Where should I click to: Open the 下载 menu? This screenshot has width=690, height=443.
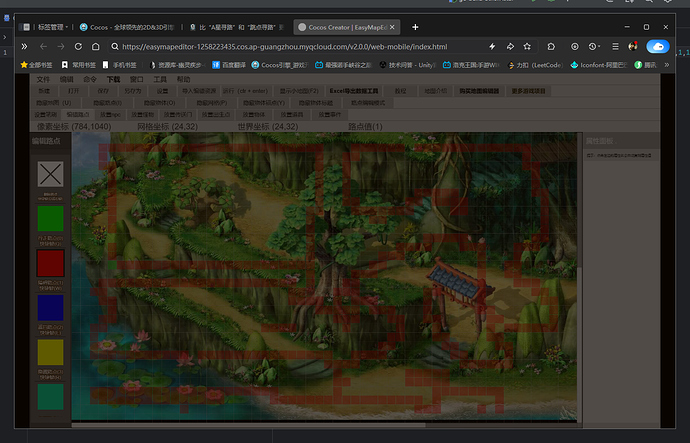click(x=113, y=79)
